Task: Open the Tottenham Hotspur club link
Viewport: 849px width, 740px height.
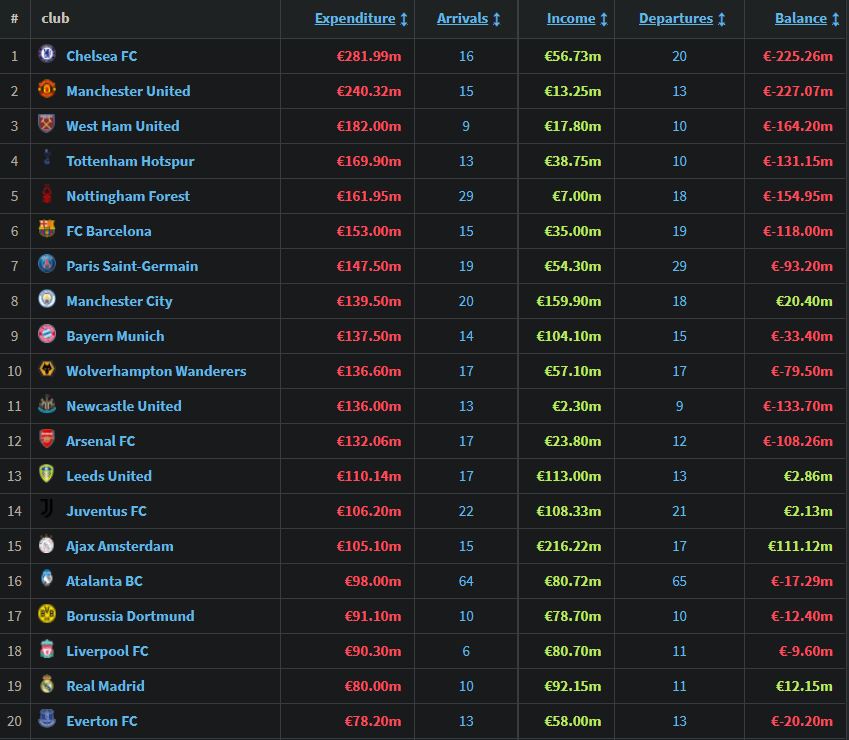Action: point(130,161)
